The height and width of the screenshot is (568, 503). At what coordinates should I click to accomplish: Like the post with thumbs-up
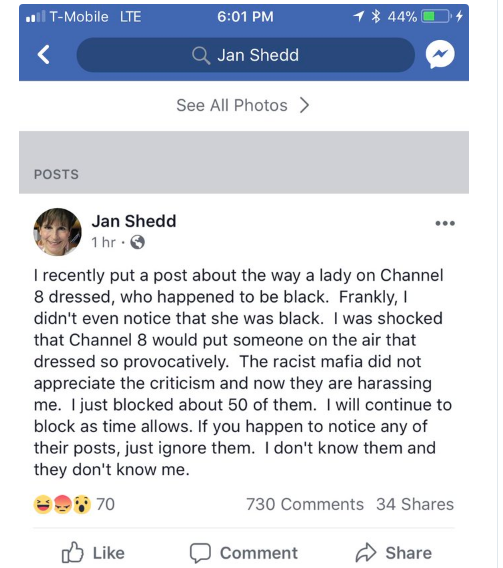pos(93,552)
